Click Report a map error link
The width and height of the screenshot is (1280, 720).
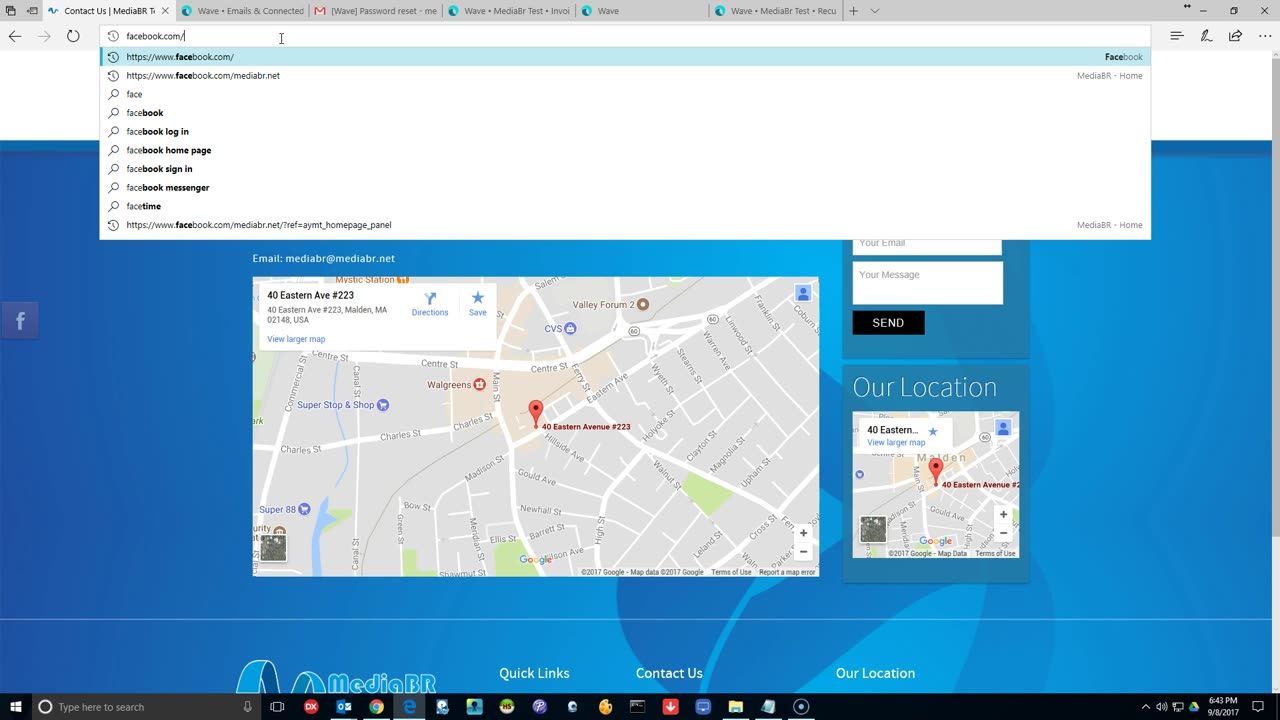tap(787, 572)
